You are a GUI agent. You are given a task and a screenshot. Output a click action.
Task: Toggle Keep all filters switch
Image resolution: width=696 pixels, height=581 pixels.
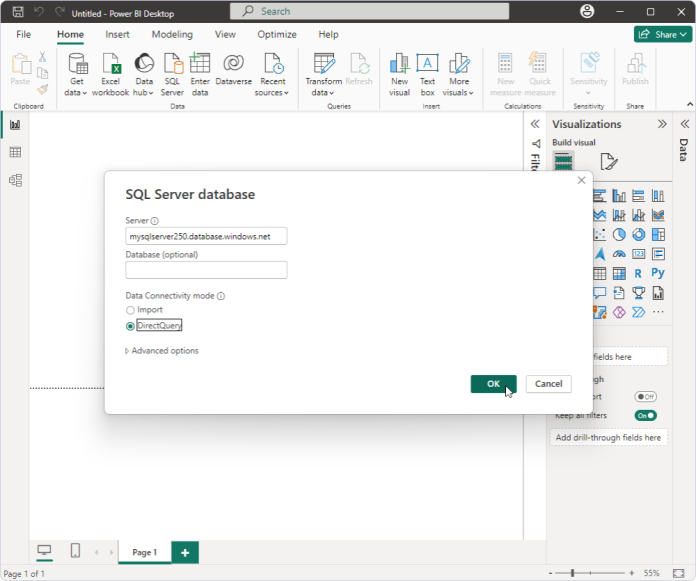645,415
